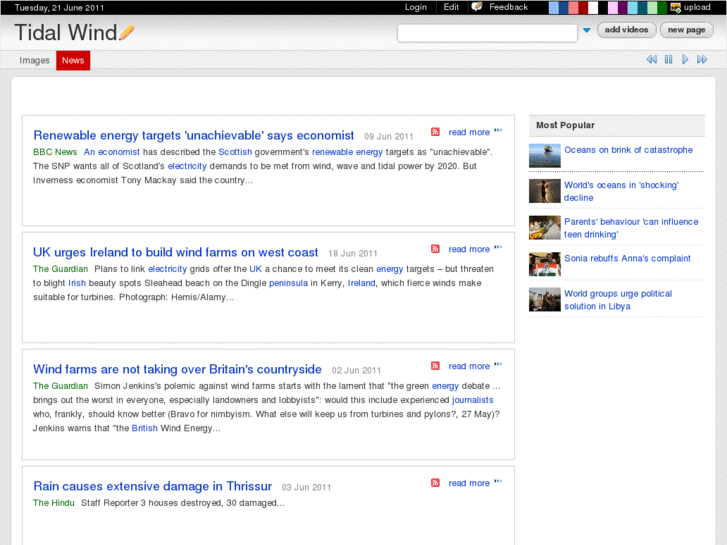Open RSS feed icon for Rain causes damage article
This screenshot has width=727, height=545.
point(435,482)
